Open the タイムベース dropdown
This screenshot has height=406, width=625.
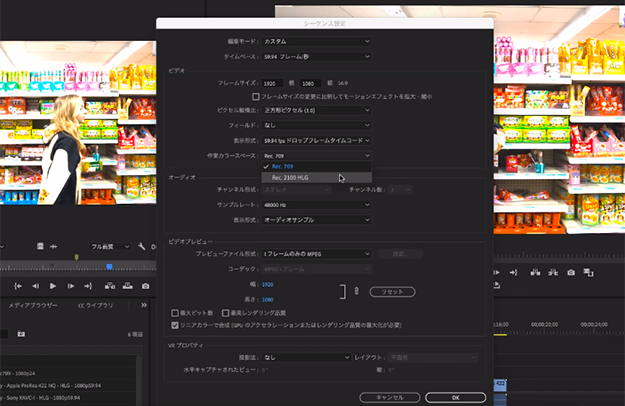click(316, 57)
